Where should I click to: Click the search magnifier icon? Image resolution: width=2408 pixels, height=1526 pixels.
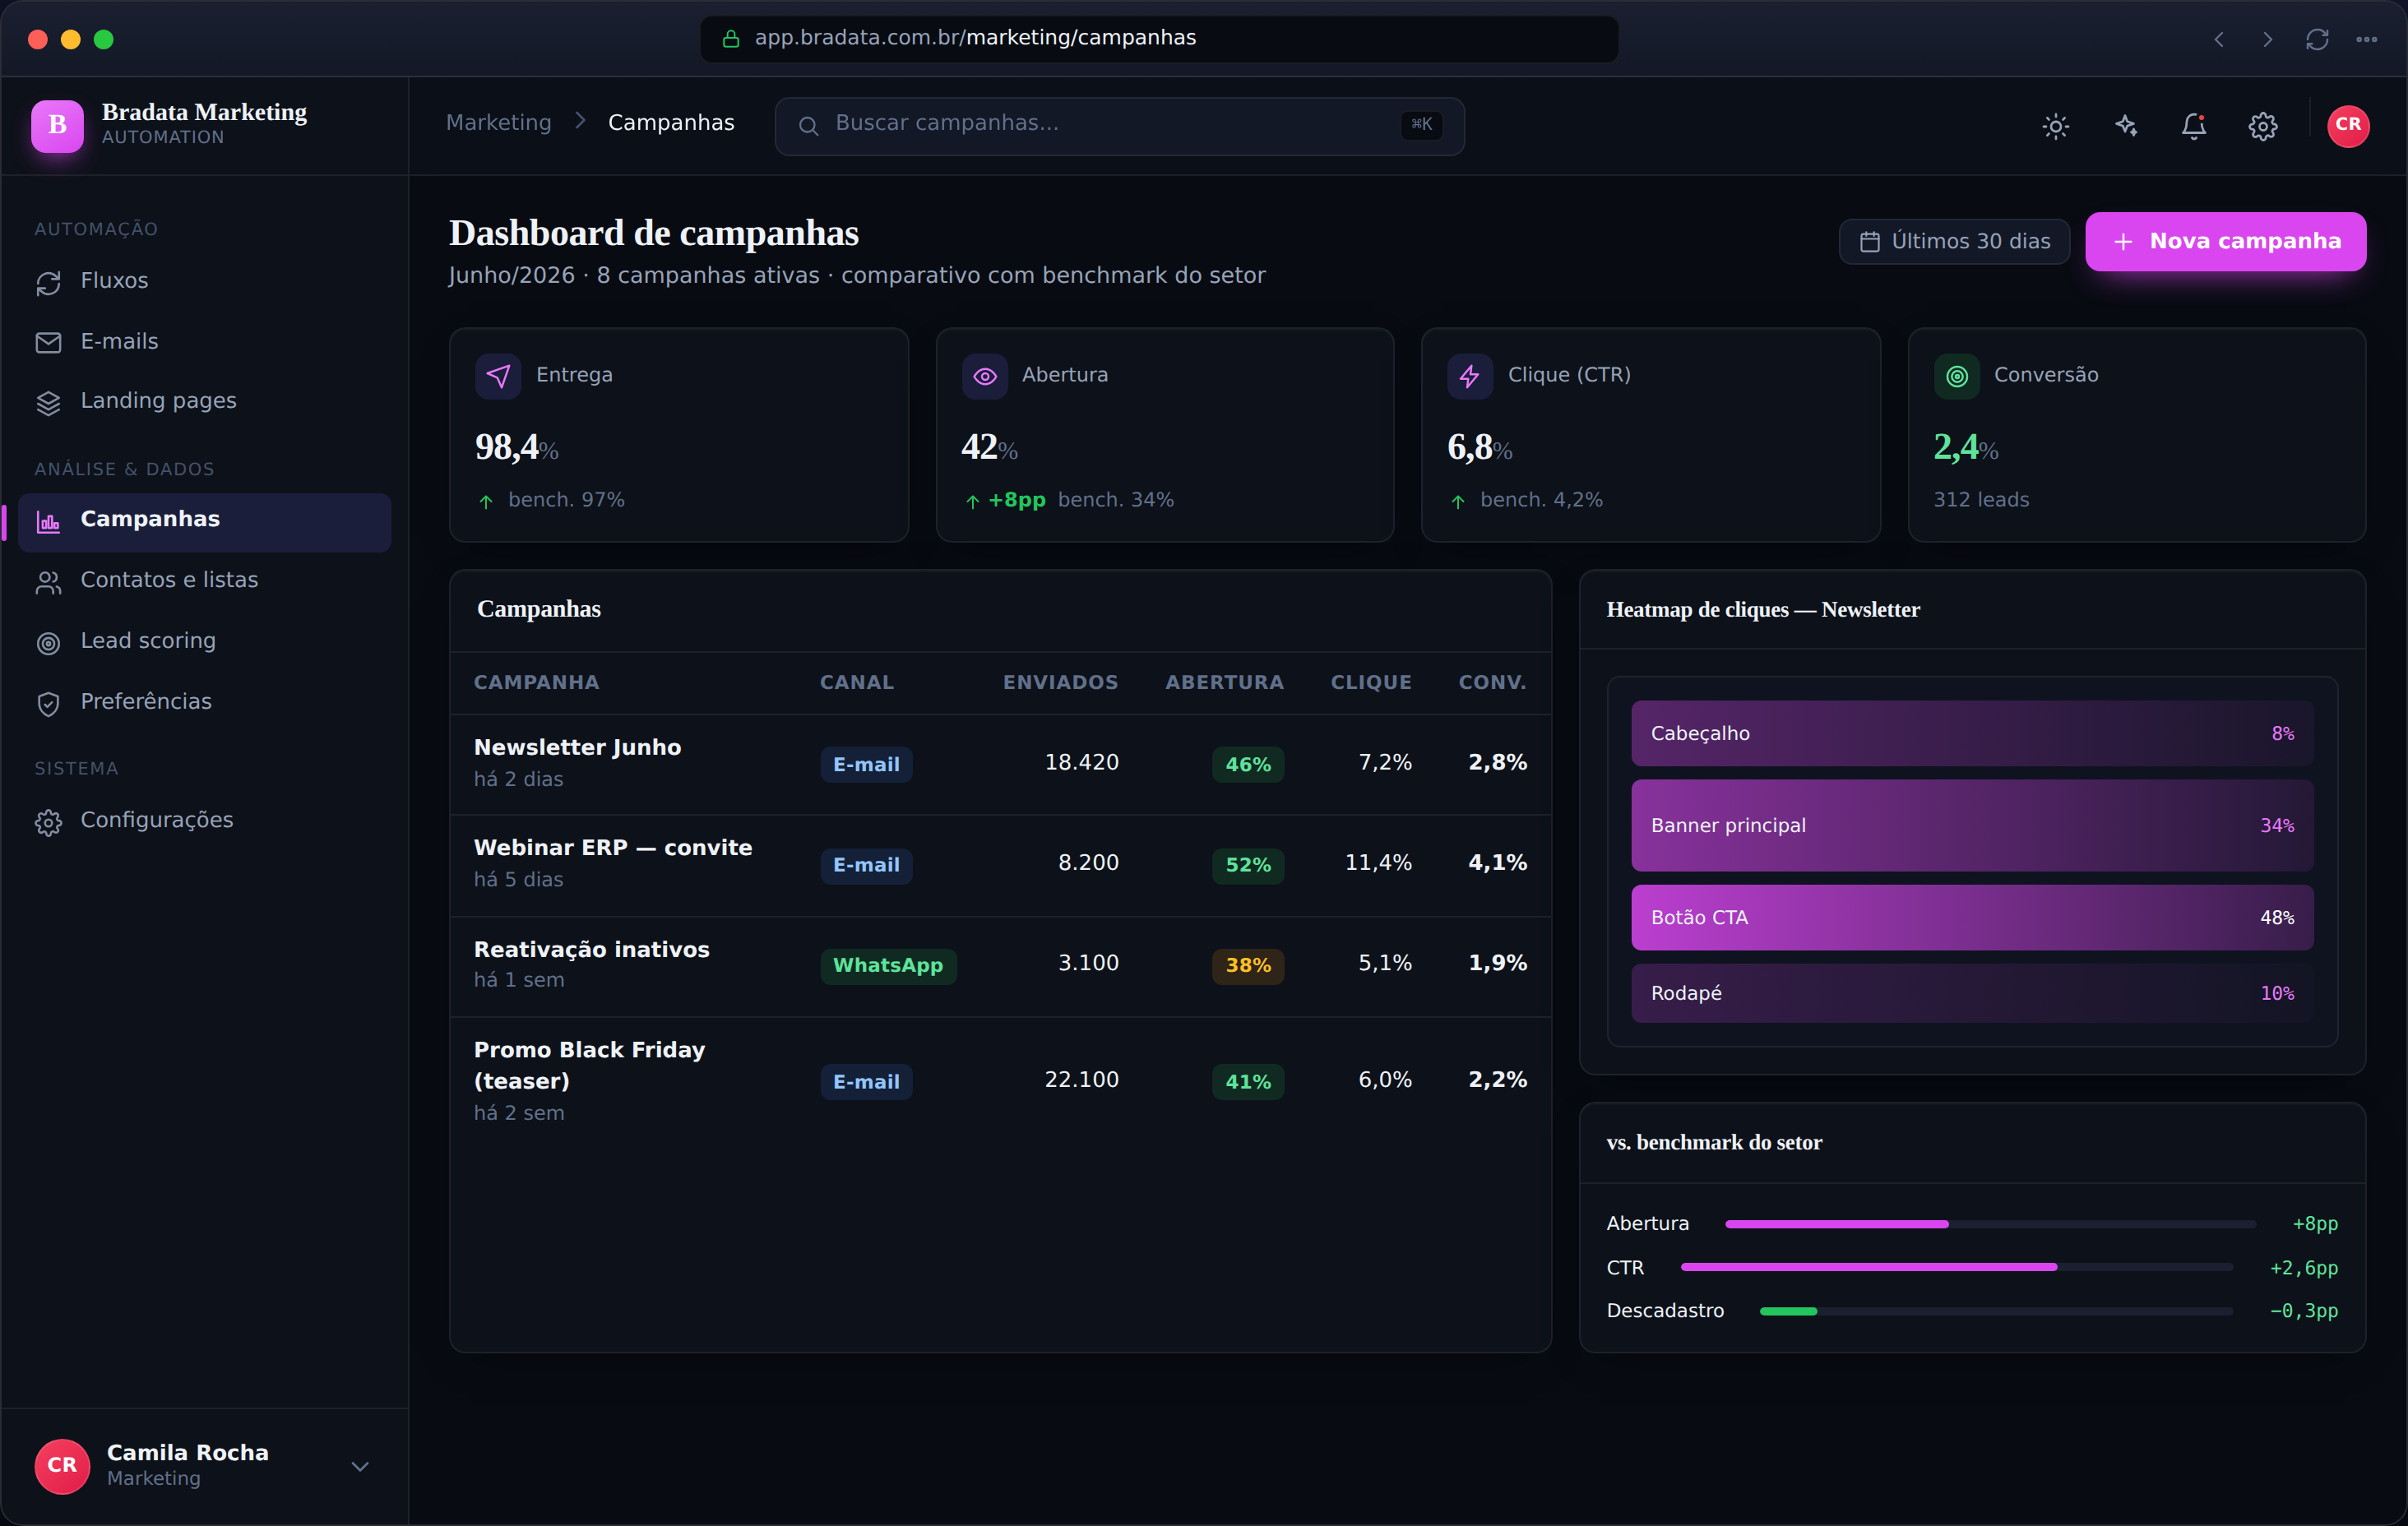(808, 126)
